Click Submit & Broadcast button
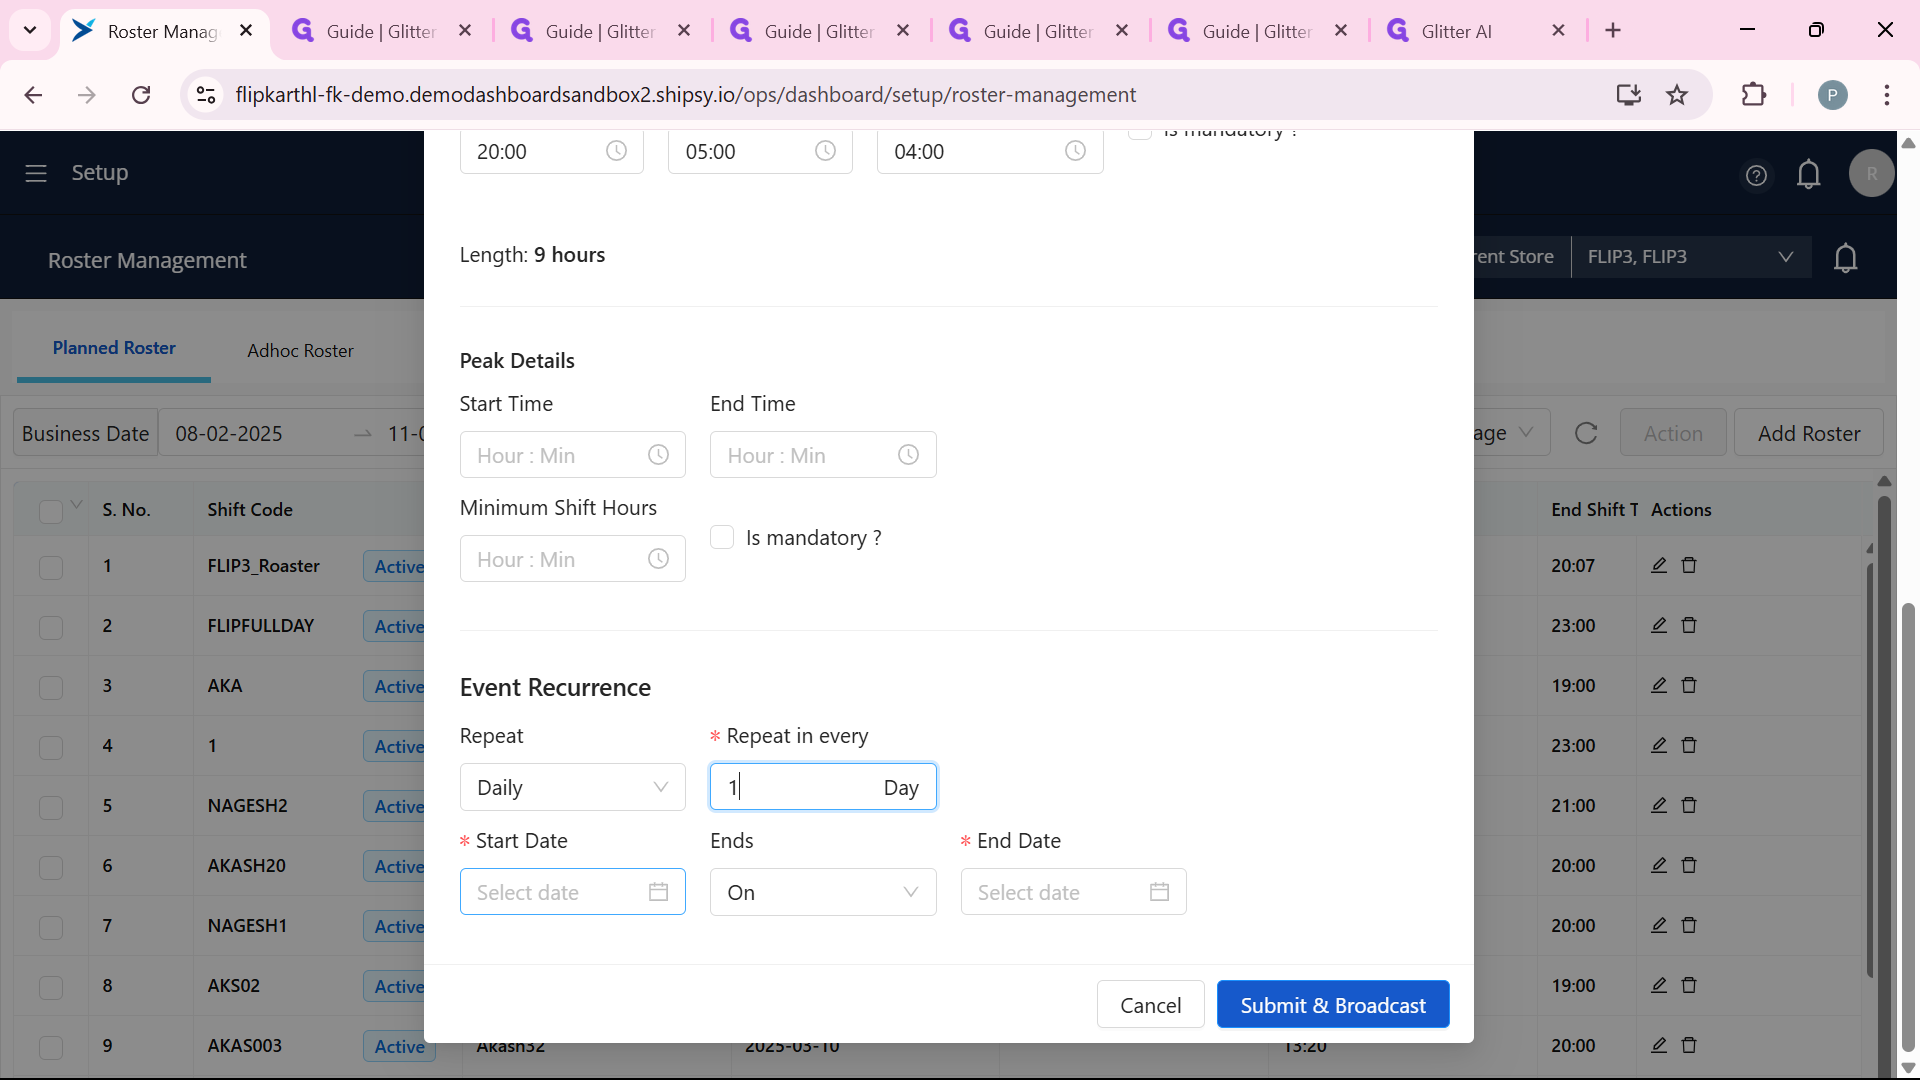This screenshot has height=1080, width=1920. pos(1333,1004)
